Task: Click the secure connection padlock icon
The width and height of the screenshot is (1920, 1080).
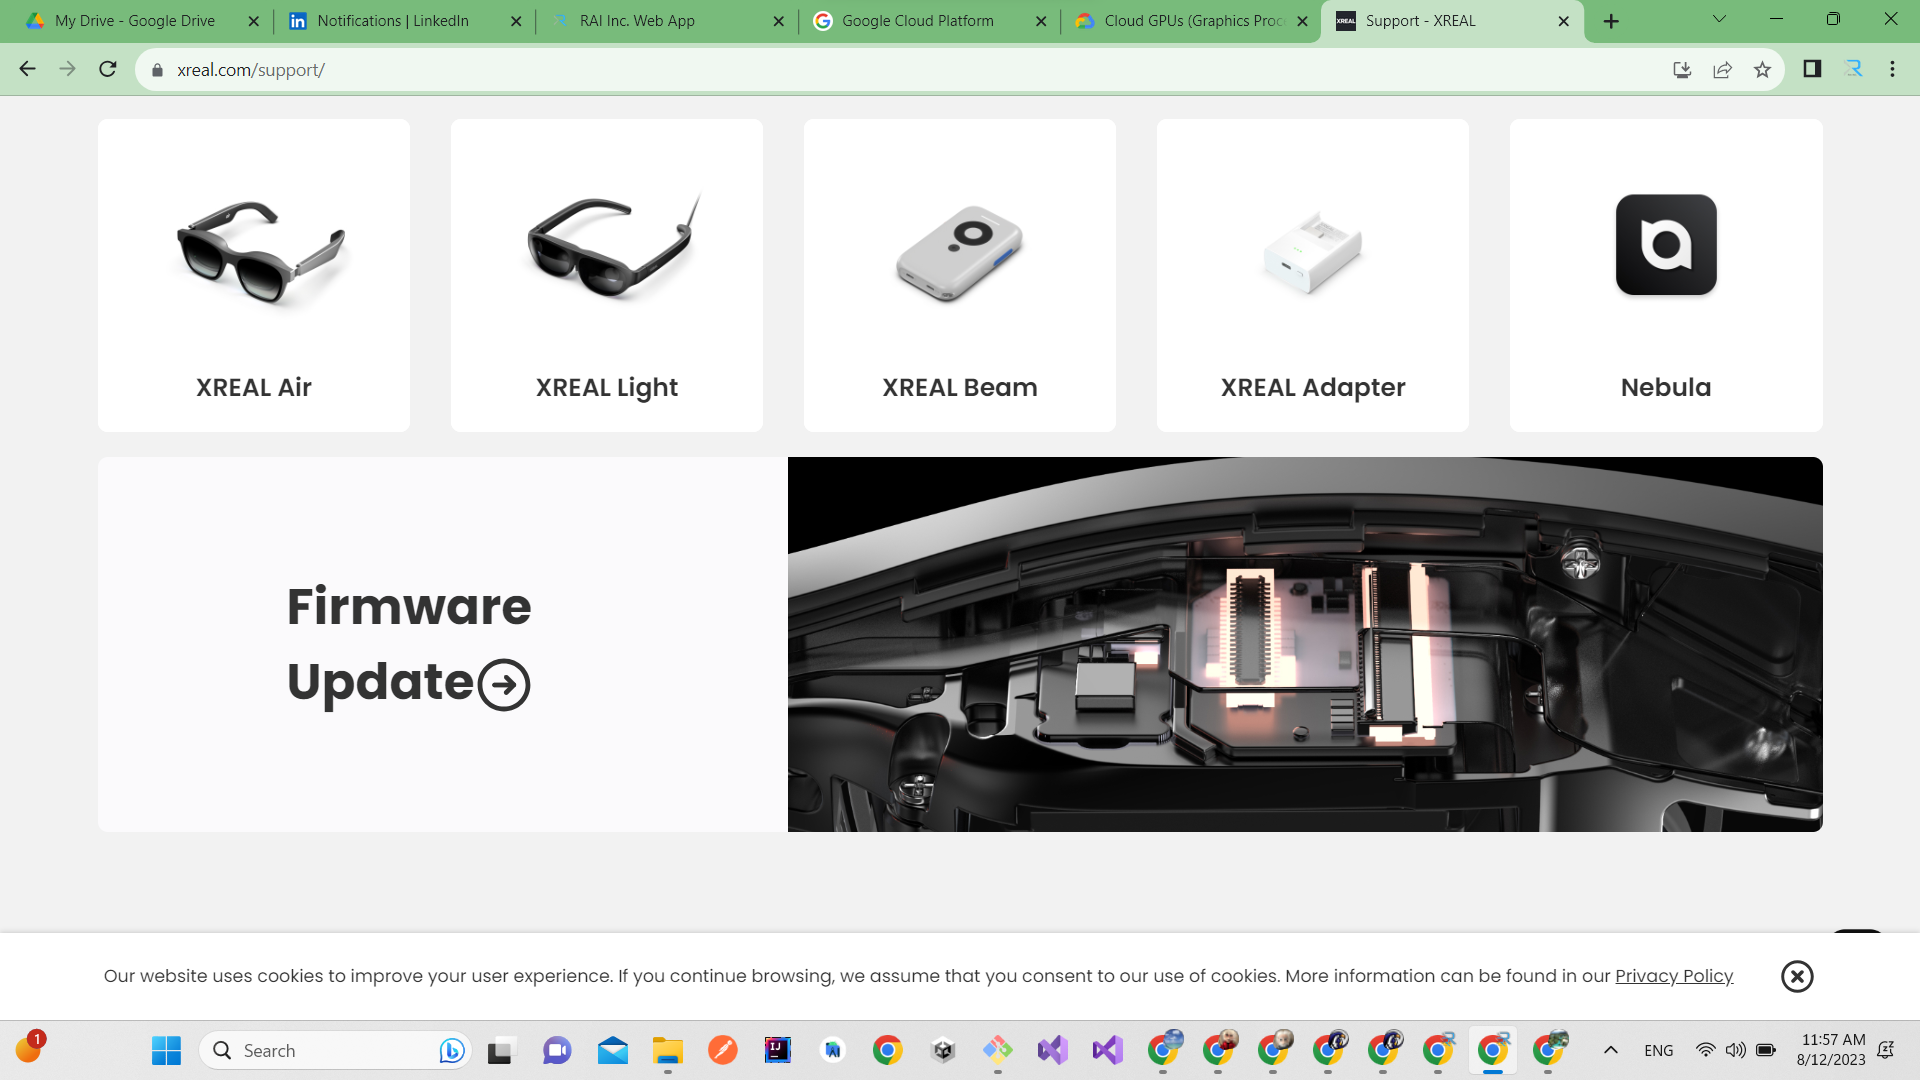Action: [x=157, y=69]
